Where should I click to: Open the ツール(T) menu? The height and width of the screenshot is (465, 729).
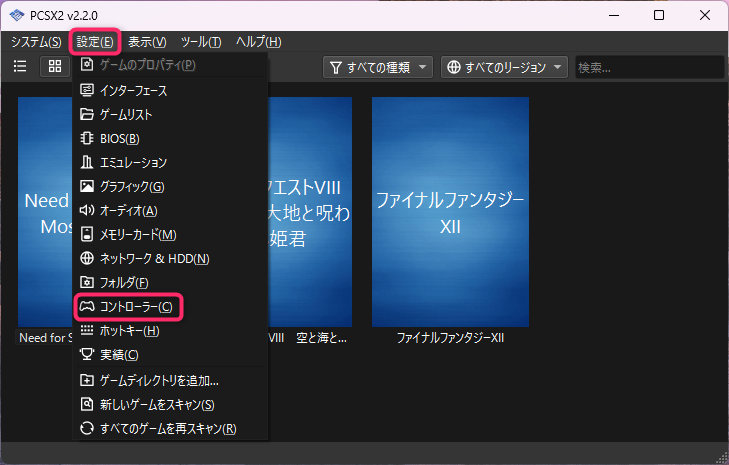(201, 42)
